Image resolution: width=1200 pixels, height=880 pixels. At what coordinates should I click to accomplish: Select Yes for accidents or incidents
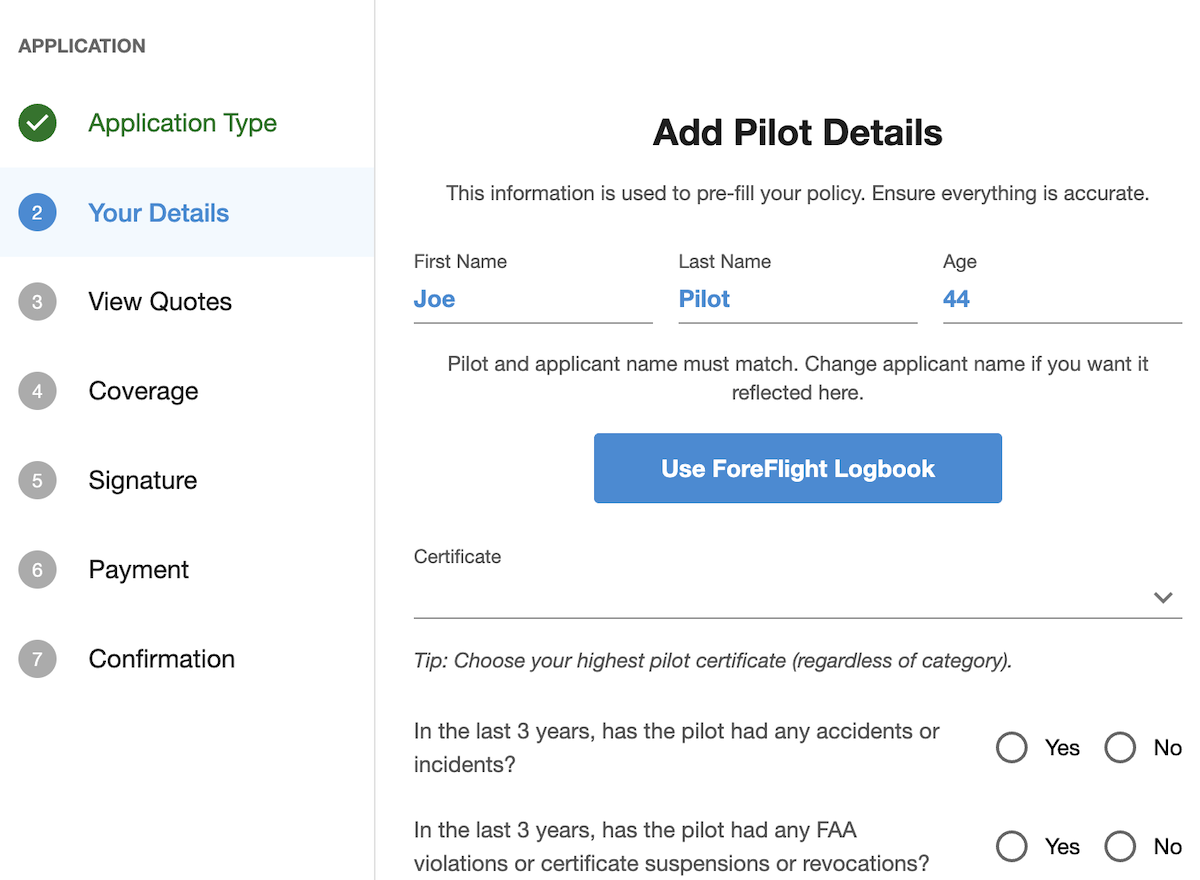pyautogui.click(x=1012, y=748)
